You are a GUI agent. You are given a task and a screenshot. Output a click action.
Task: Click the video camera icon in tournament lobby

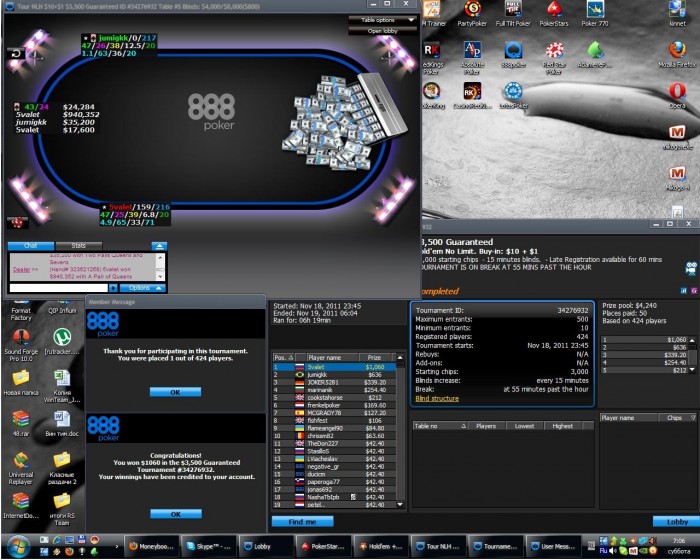pos(691,268)
